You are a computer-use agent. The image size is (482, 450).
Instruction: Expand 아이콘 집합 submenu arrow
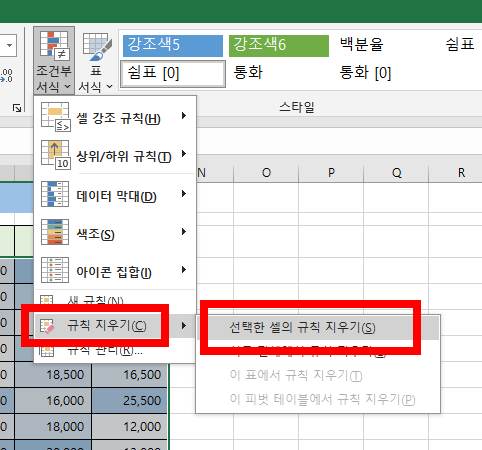184,269
